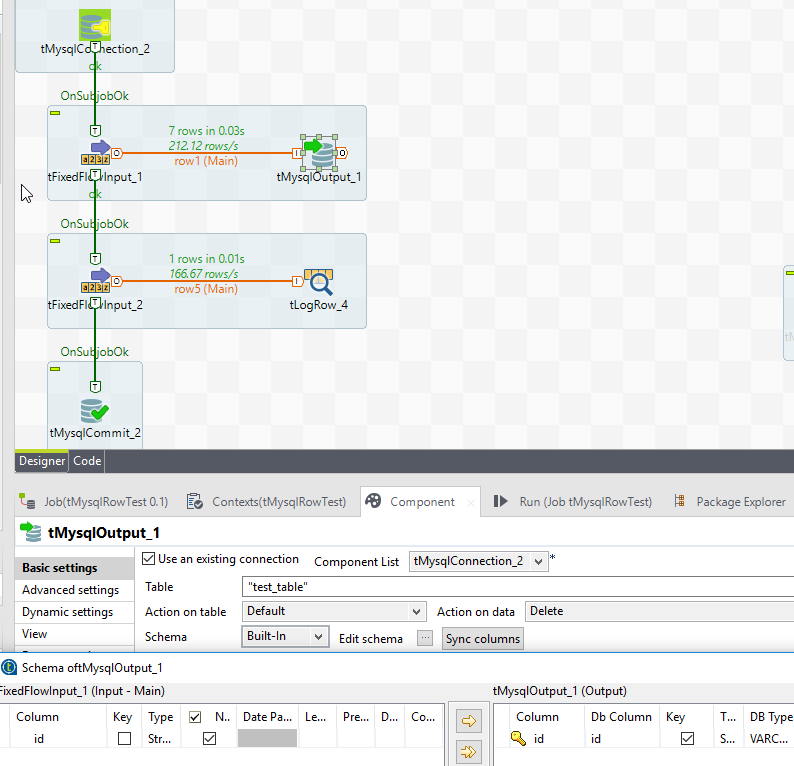Select Basic settings in component sidebar

[75, 568]
